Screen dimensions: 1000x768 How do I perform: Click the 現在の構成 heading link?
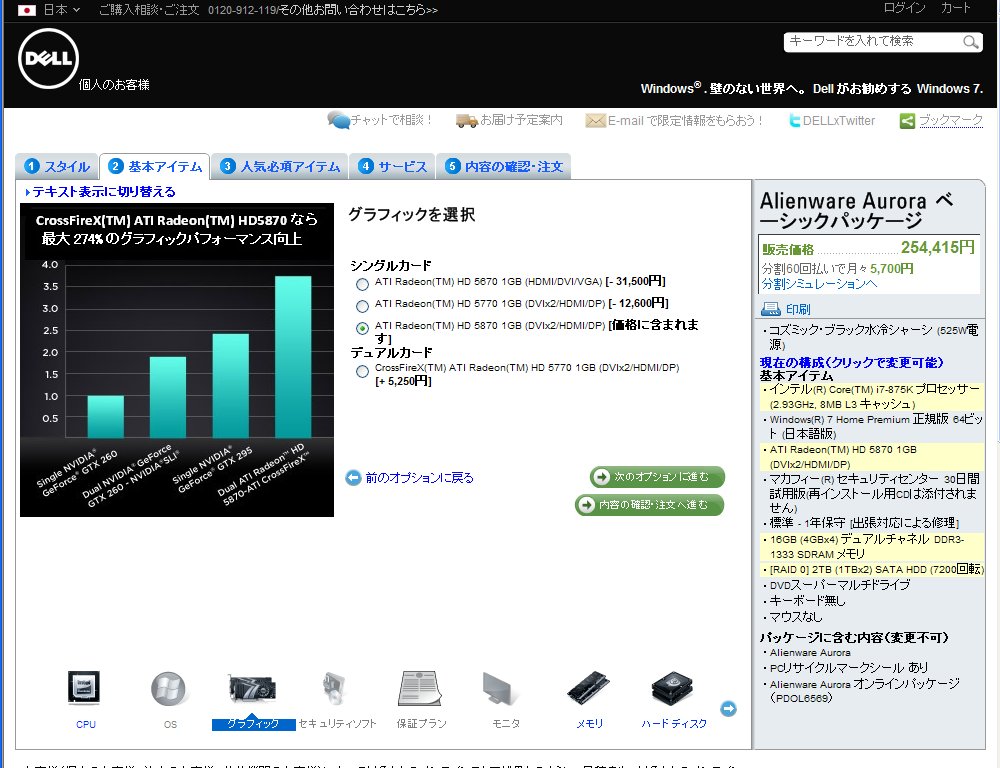pos(851,362)
